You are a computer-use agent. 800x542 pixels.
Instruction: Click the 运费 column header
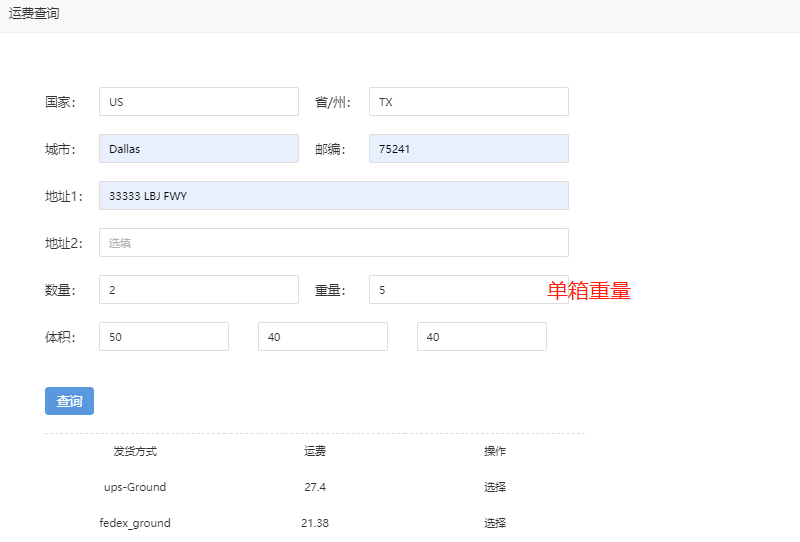pyautogui.click(x=315, y=451)
